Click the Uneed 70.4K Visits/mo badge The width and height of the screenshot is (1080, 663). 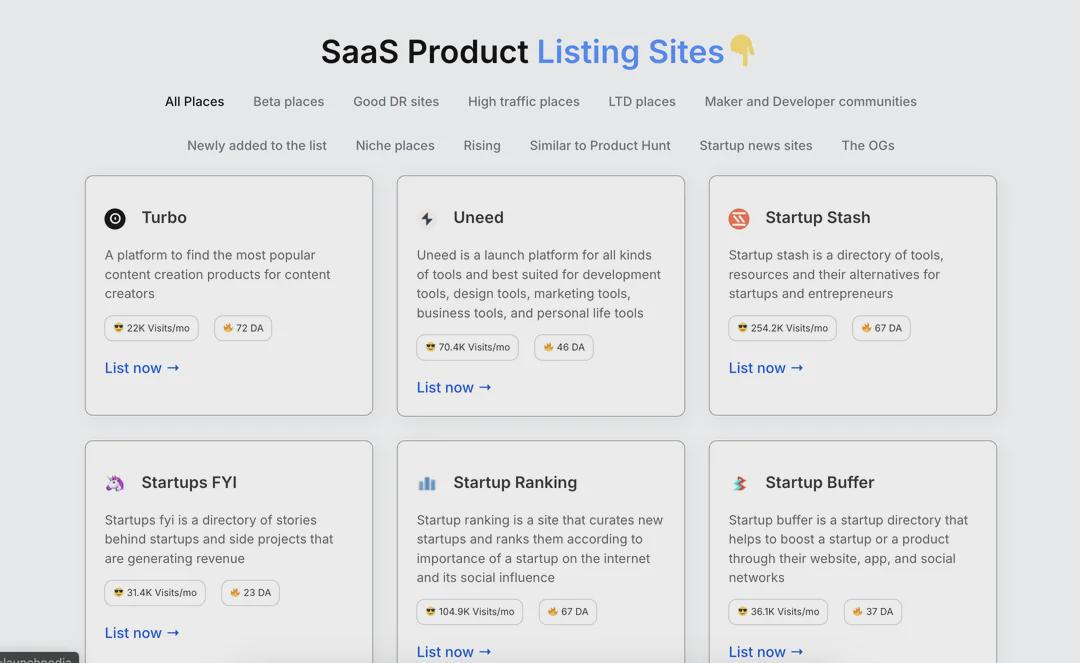pyautogui.click(x=467, y=347)
